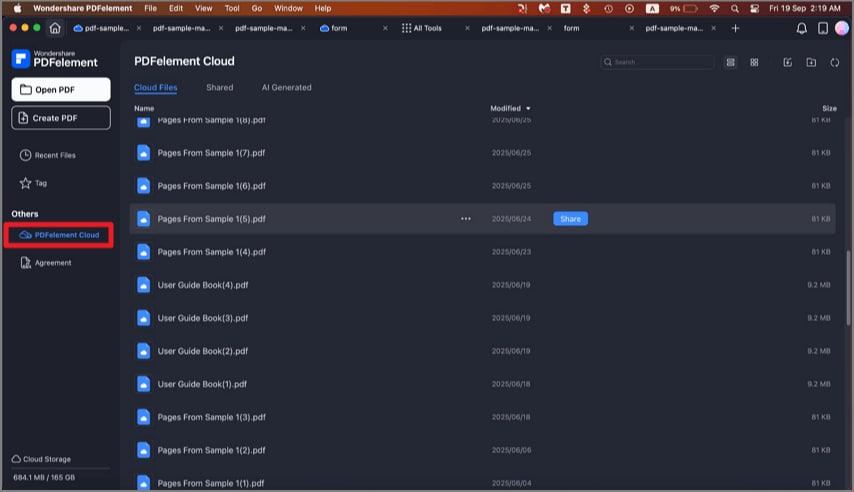Open the Tool menu
This screenshot has width=854, height=492.
pyautogui.click(x=232, y=8)
